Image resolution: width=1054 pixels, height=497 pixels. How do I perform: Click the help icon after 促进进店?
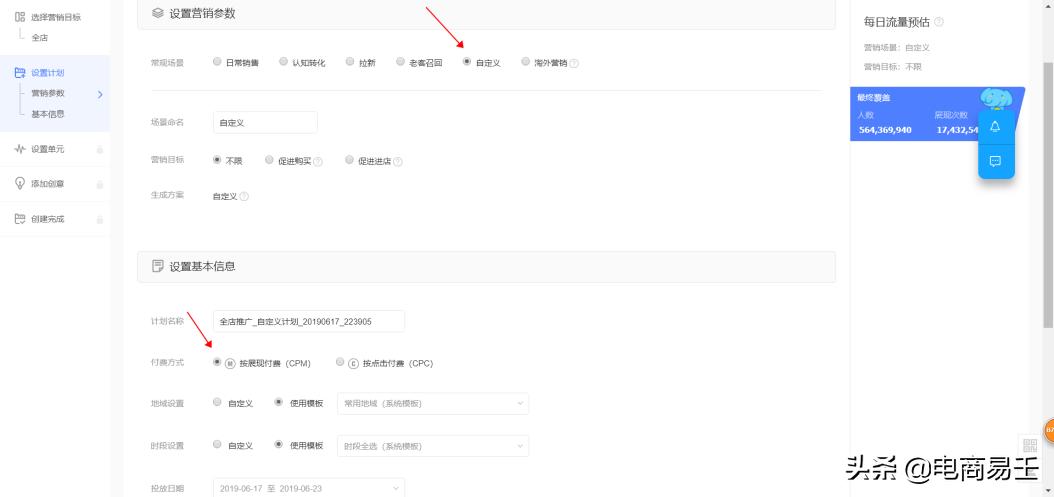pos(398,162)
